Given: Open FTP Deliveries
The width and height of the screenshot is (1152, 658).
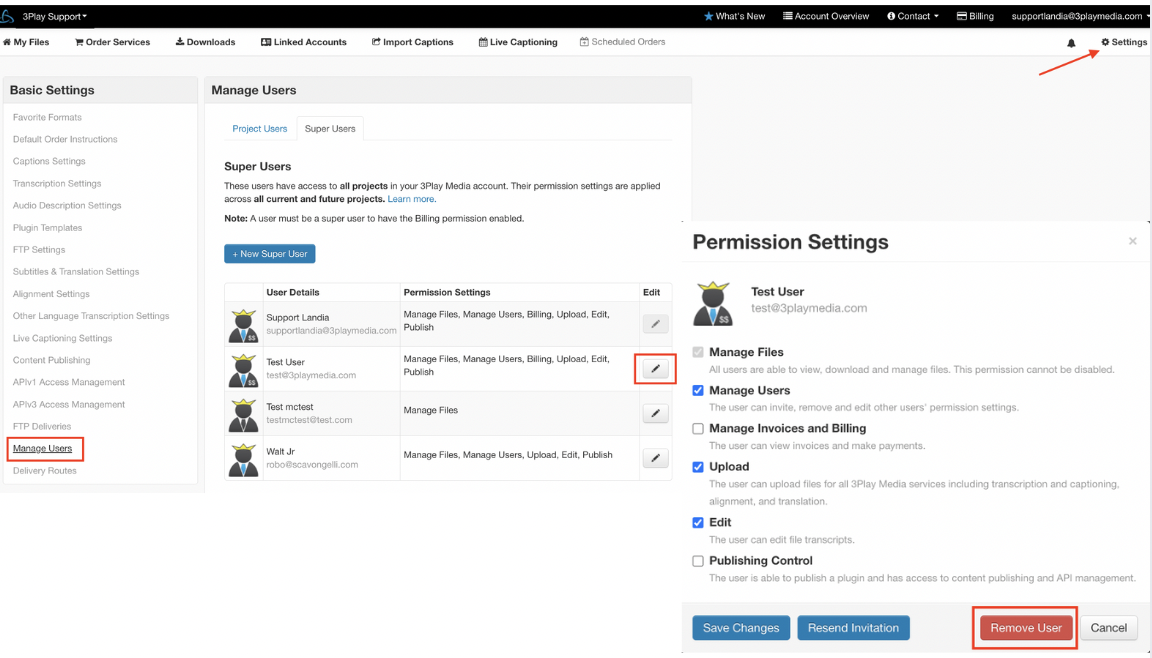Looking at the screenshot, I should [42, 427].
